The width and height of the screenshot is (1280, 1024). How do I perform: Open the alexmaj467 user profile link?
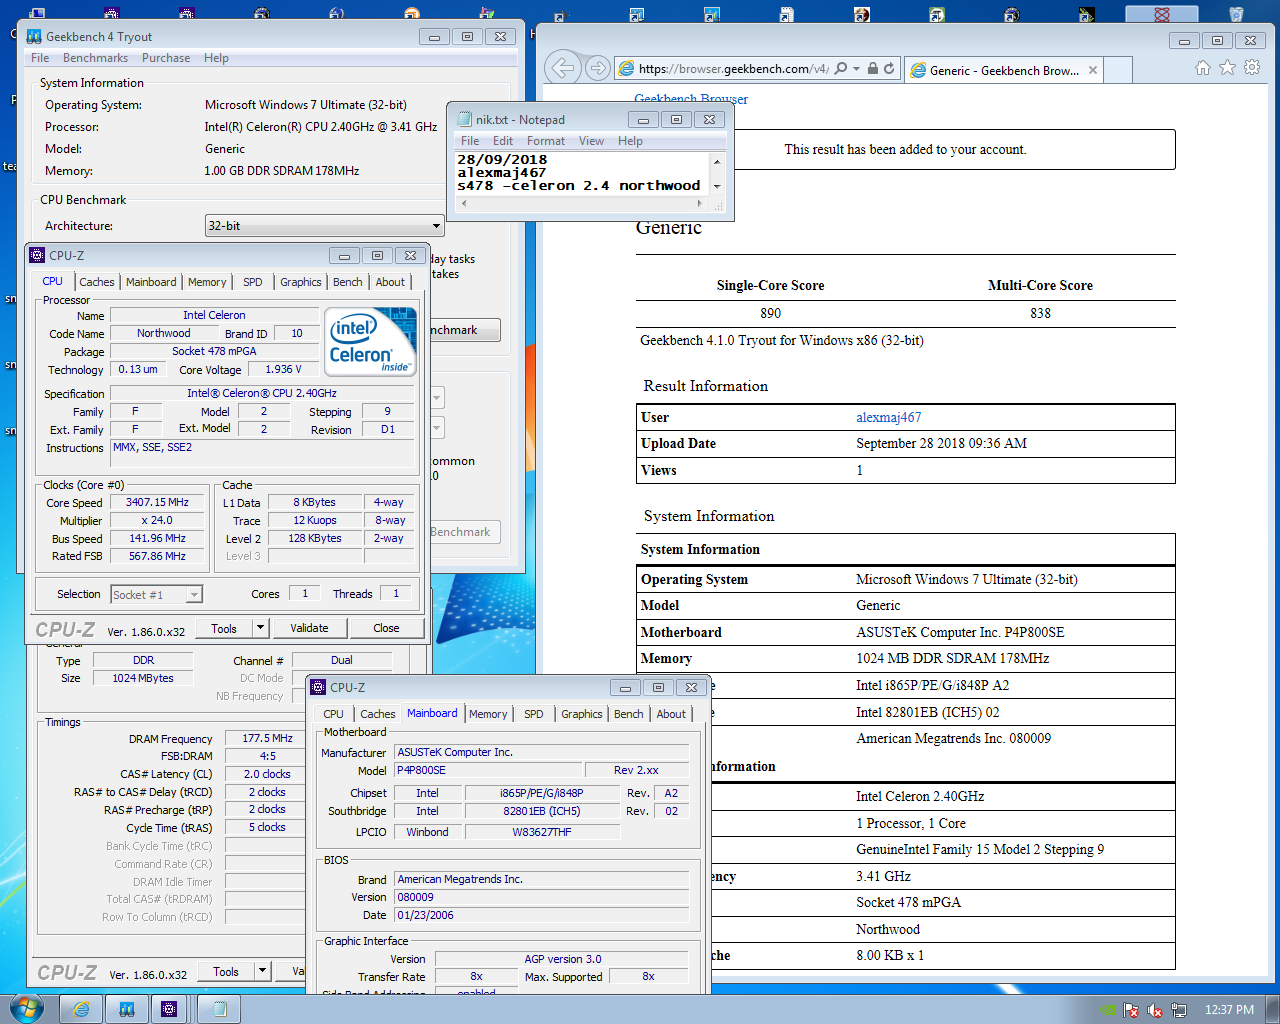click(x=888, y=417)
